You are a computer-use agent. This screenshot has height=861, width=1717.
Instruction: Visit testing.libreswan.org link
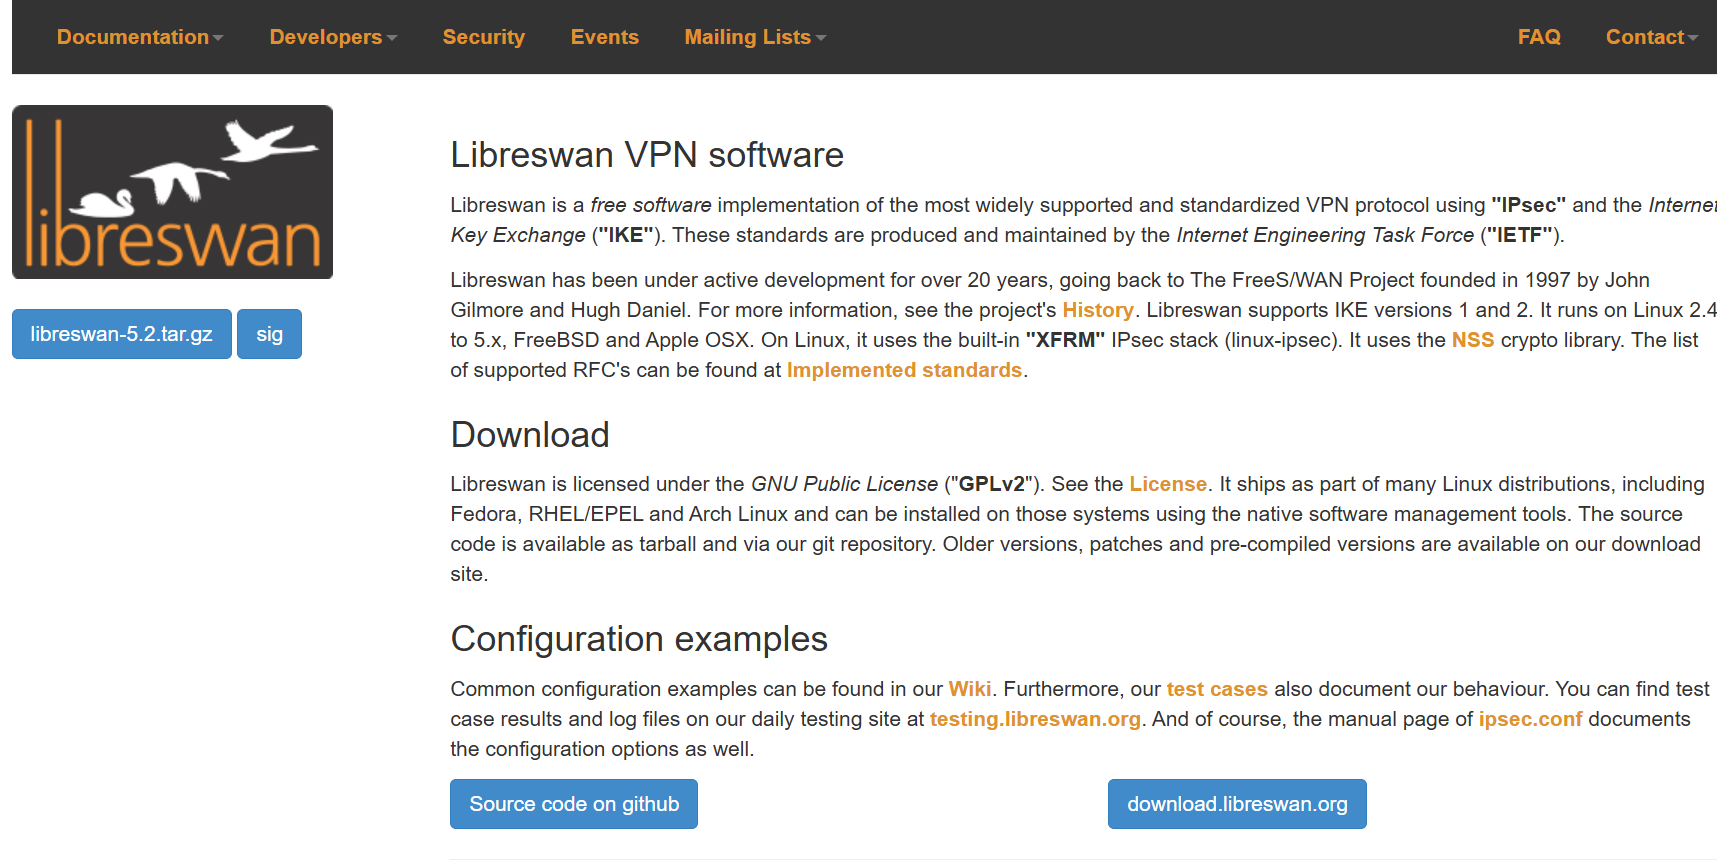tap(1035, 719)
